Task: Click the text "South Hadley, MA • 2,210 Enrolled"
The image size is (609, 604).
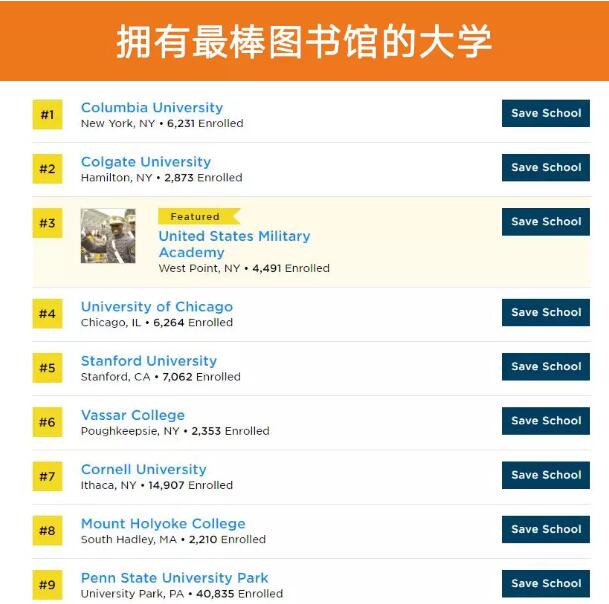Action: click(x=173, y=540)
